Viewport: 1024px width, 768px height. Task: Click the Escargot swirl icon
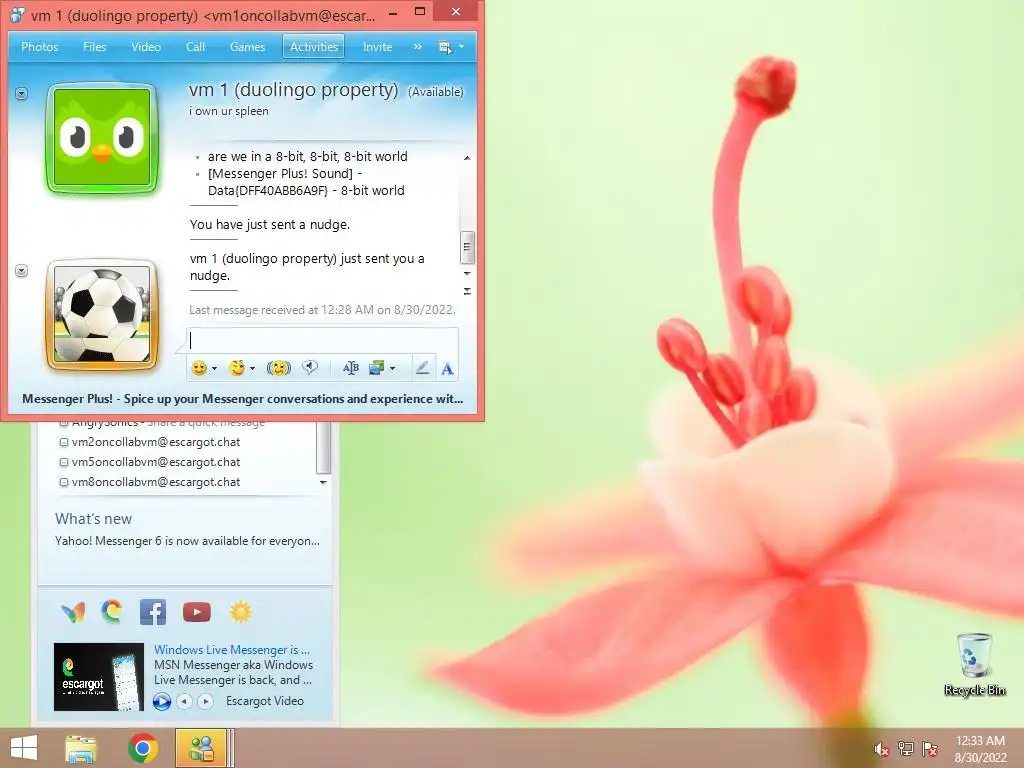112,611
